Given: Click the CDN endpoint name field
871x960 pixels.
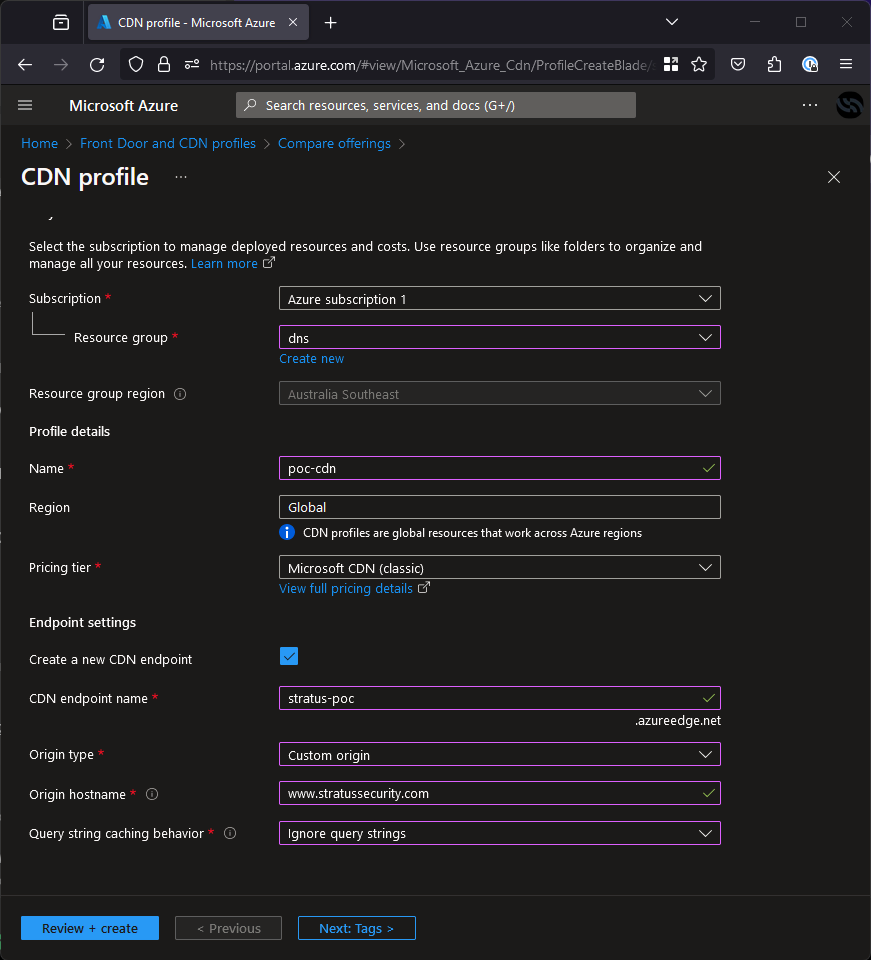Looking at the screenshot, I should pyautogui.click(x=499, y=699).
